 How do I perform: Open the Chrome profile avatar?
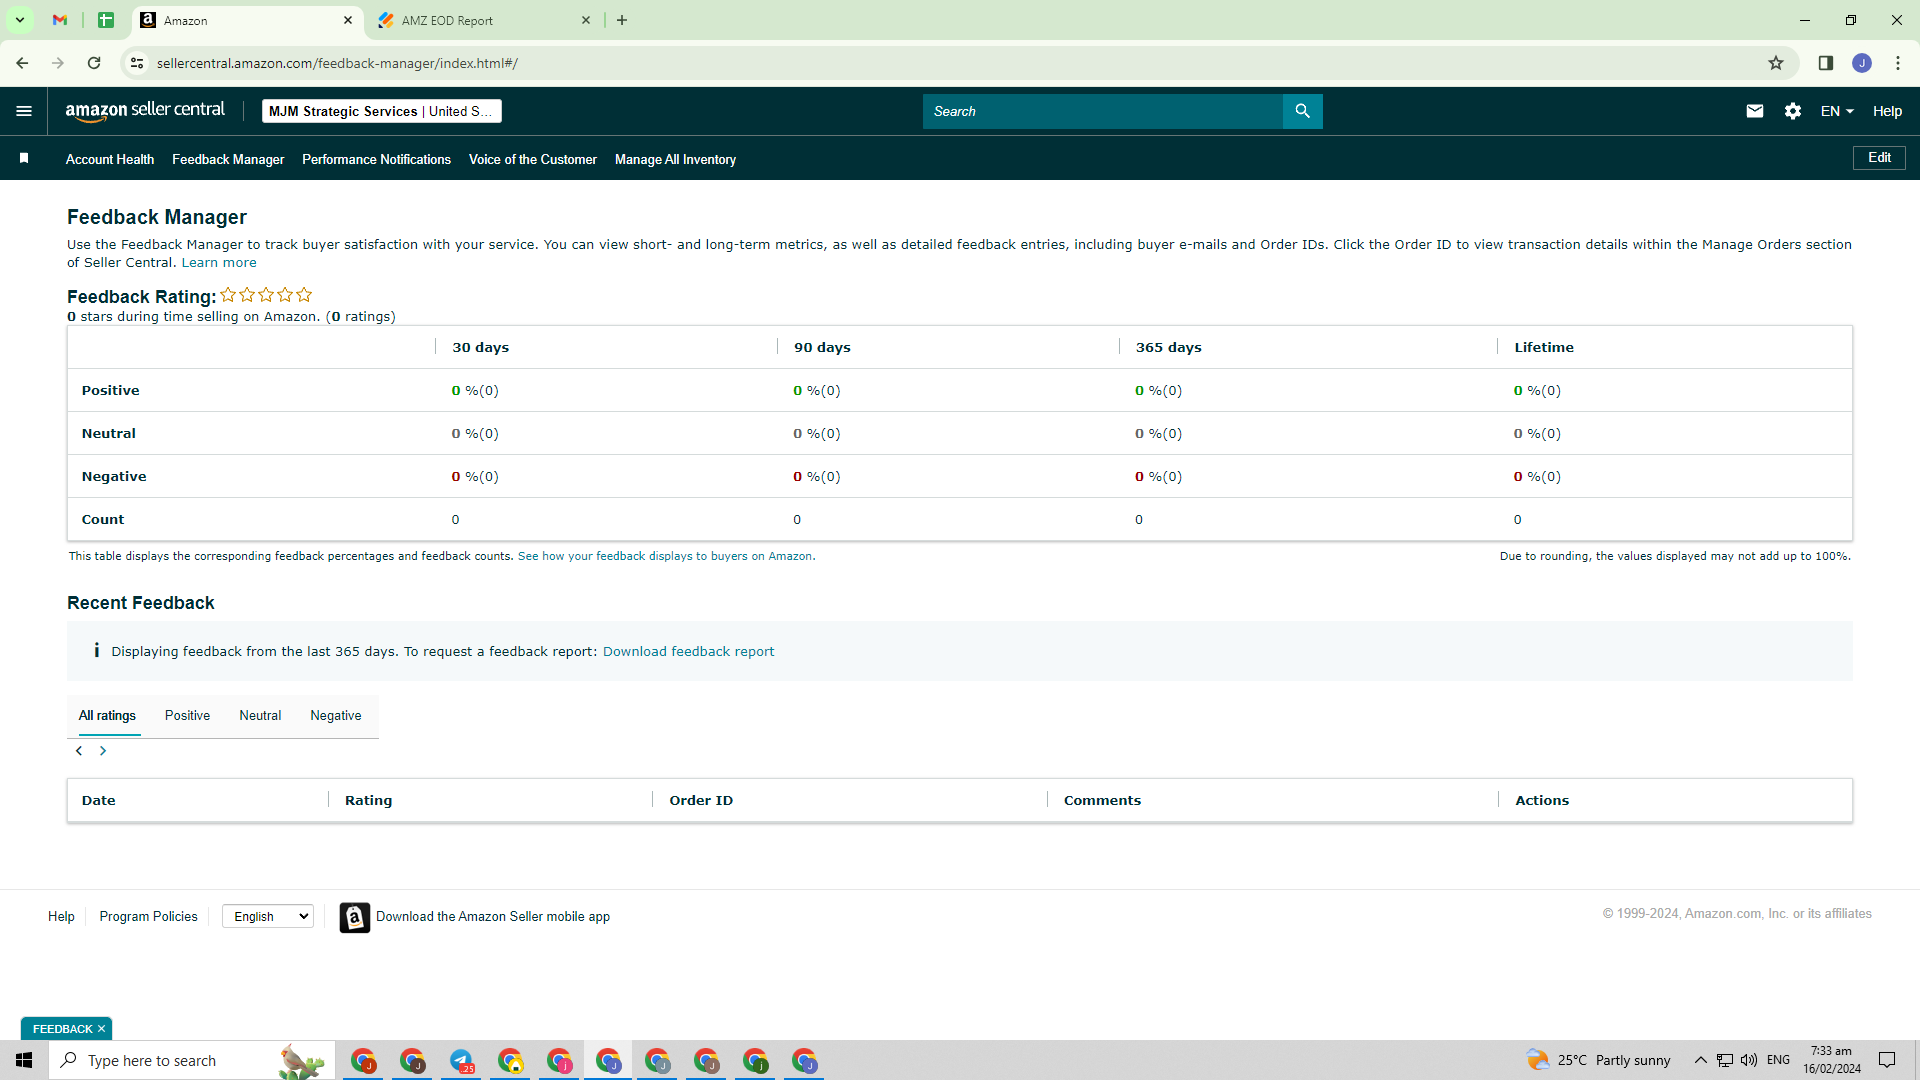[1862, 63]
